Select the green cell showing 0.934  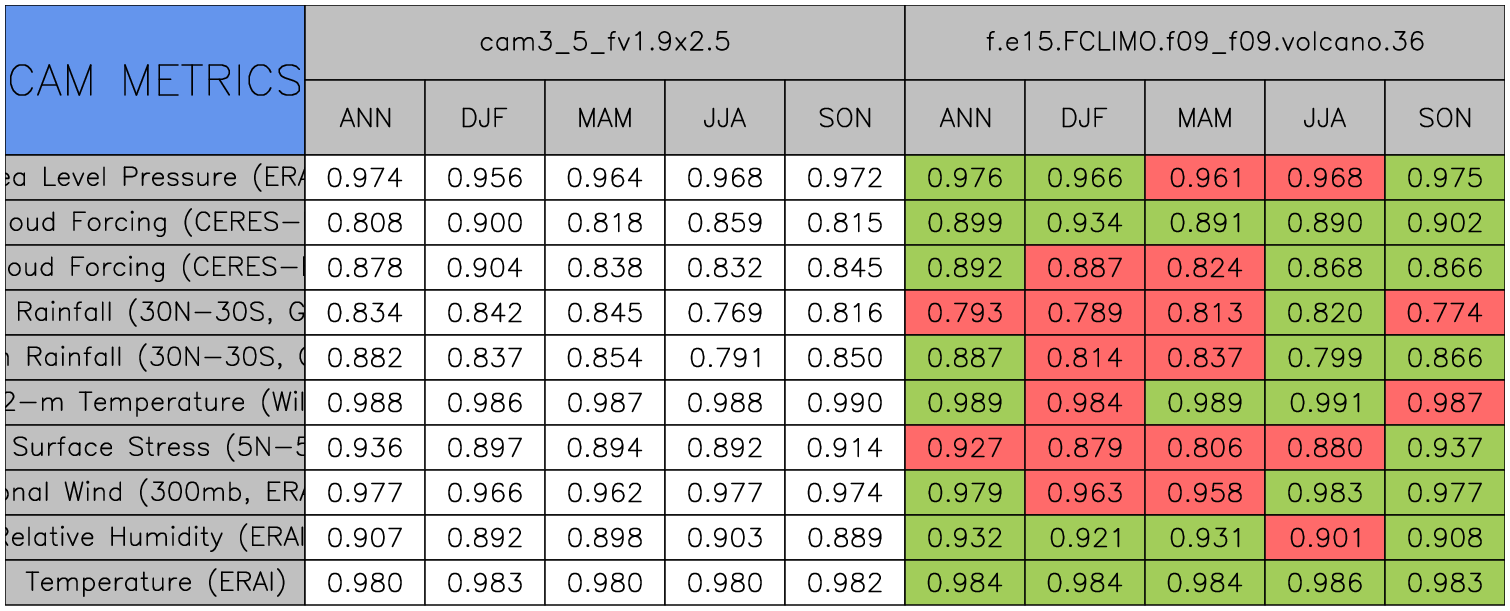pos(1084,223)
